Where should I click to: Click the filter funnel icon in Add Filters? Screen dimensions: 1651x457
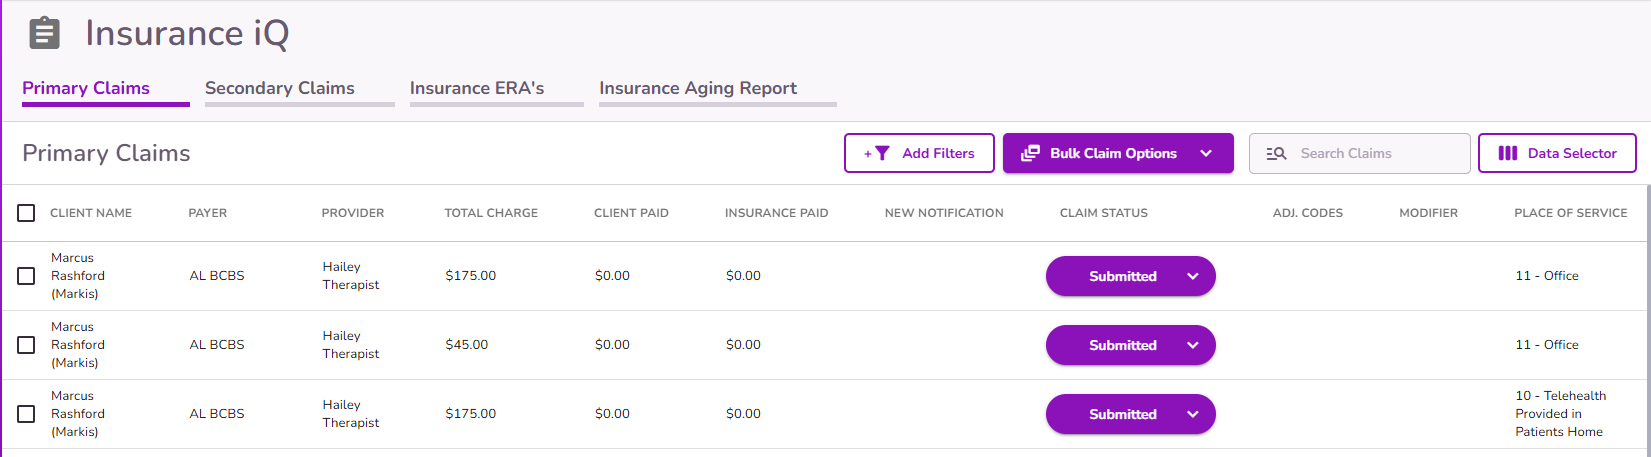(x=880, y=153)
